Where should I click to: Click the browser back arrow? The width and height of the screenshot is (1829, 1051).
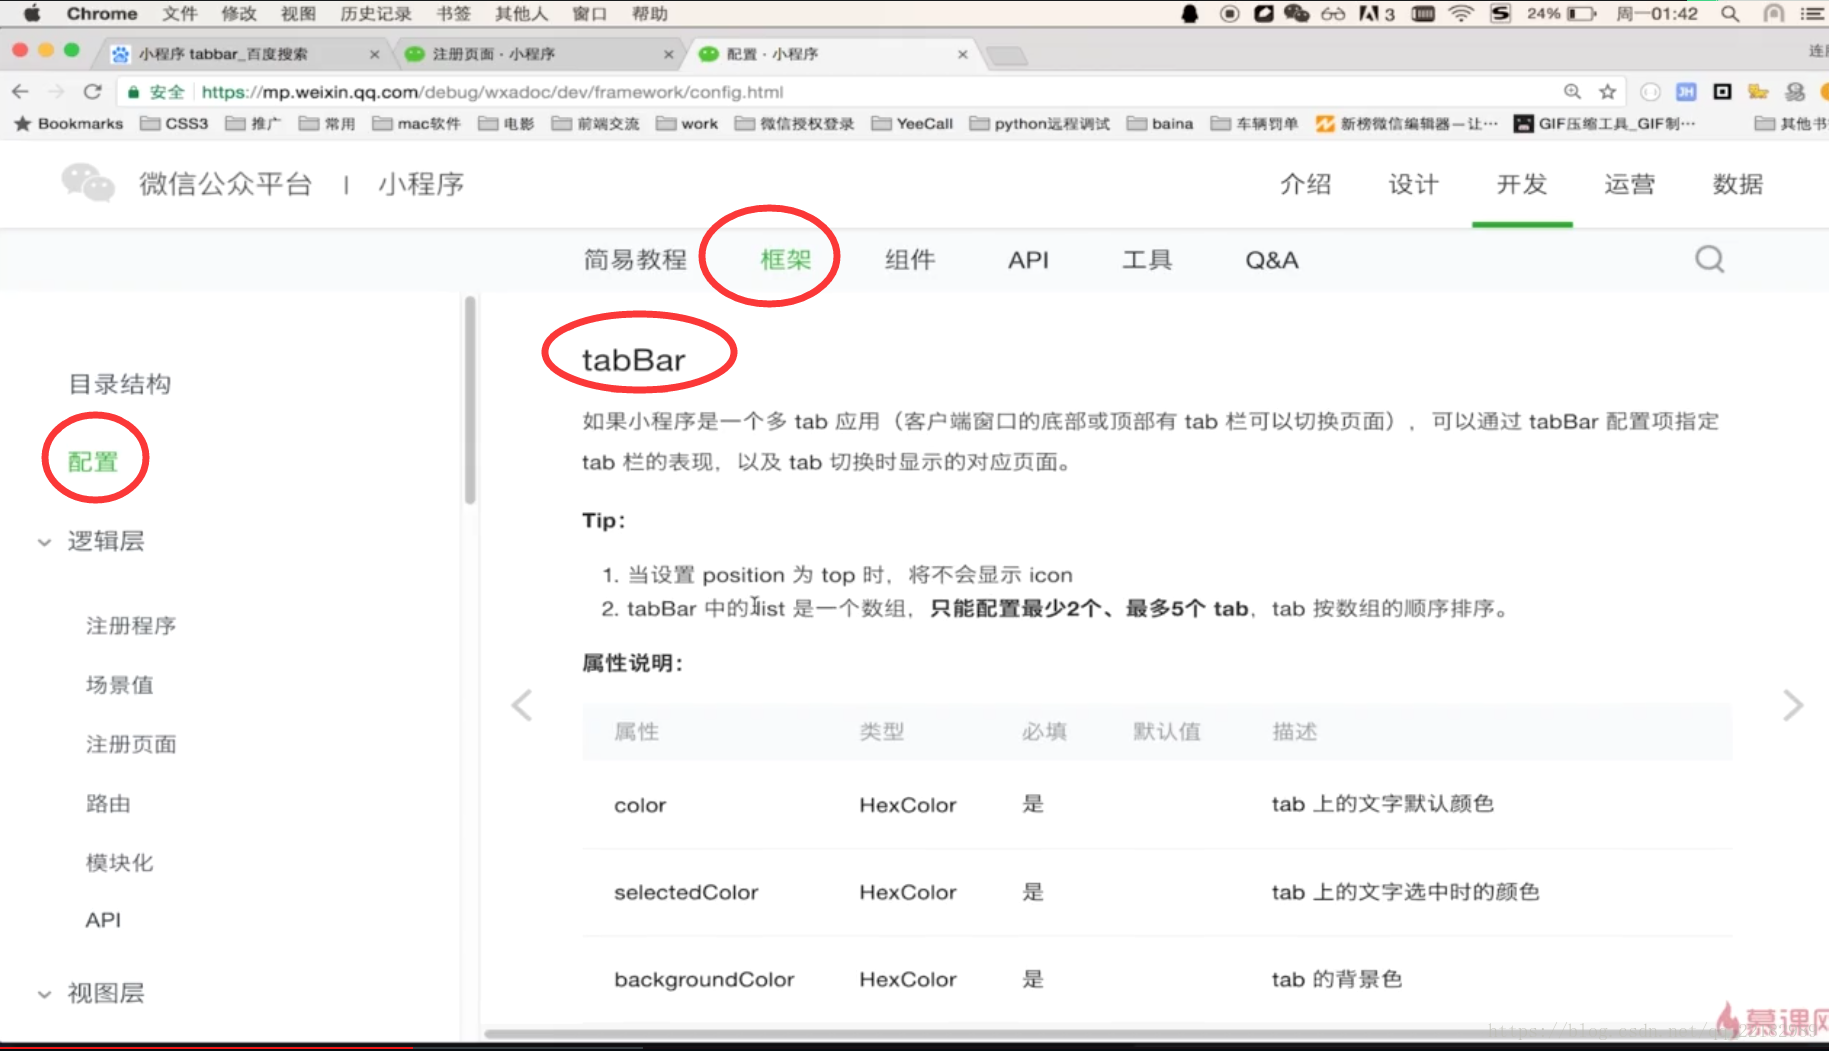[x=20, y=92]
